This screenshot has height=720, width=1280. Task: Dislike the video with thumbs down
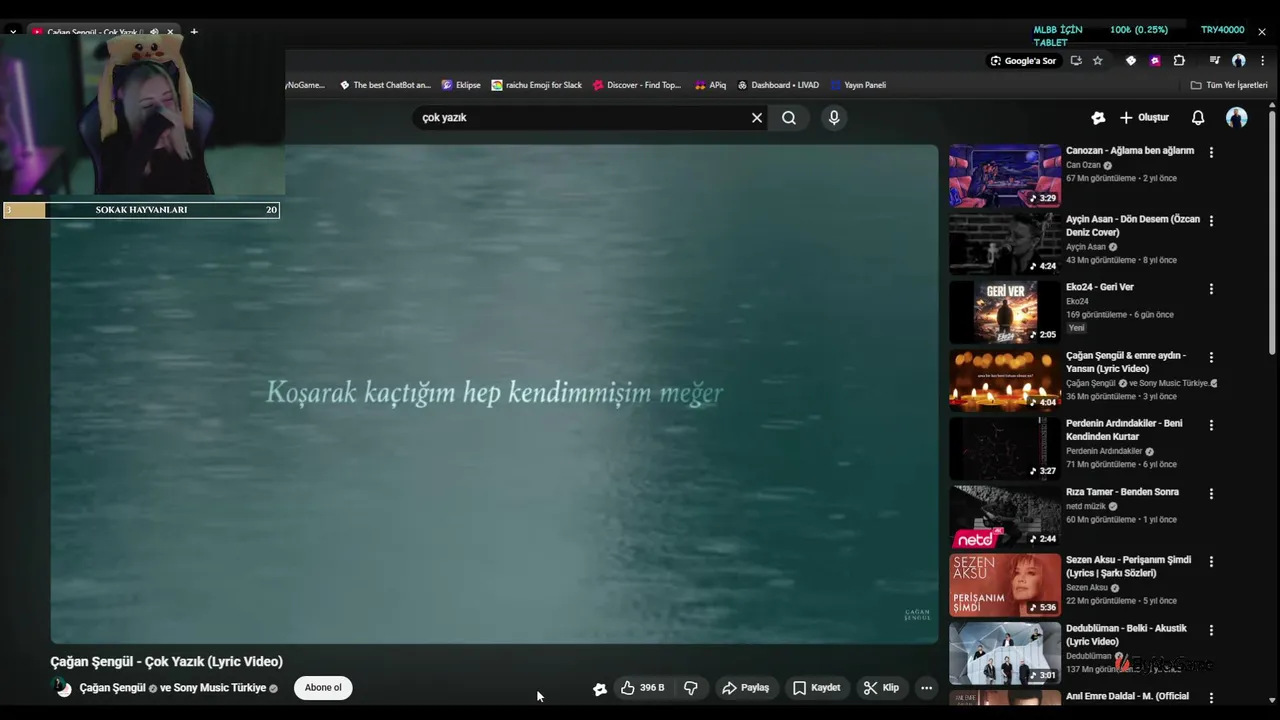click(x=690, y=688)
